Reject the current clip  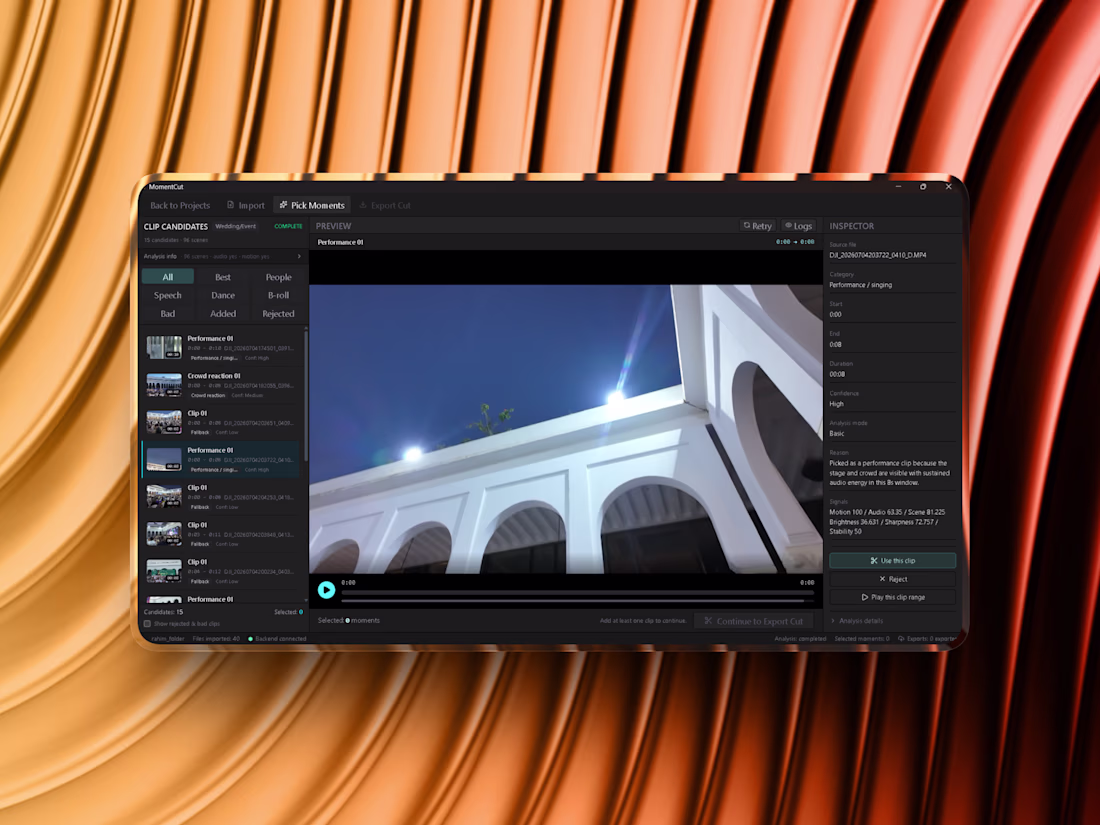click(892, 579)
